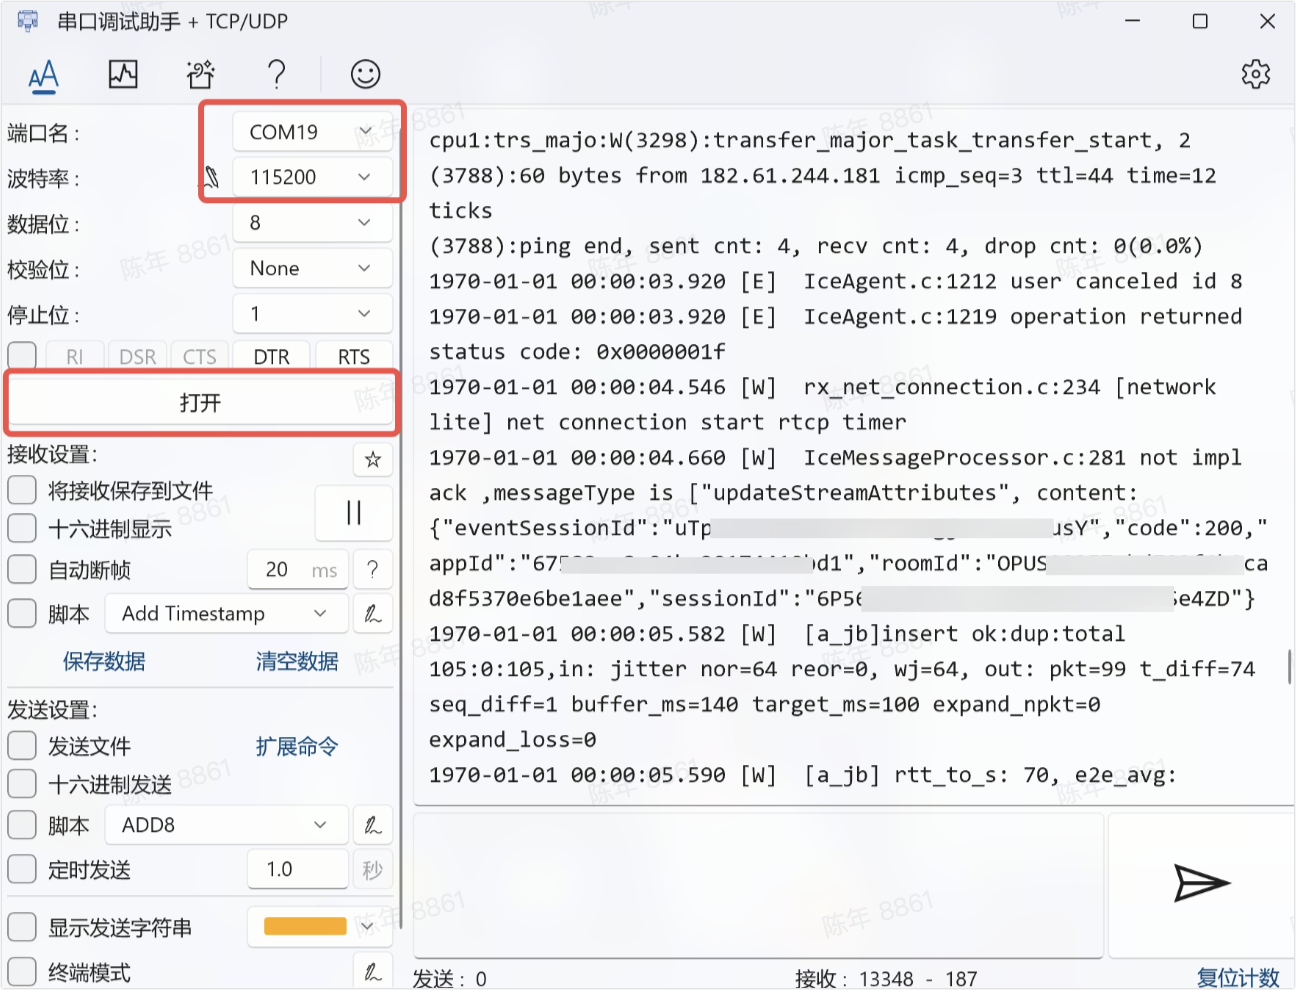Expand the None parity dropdown
The width and height of the screenshot is (1296, 990).
(312, 268)
